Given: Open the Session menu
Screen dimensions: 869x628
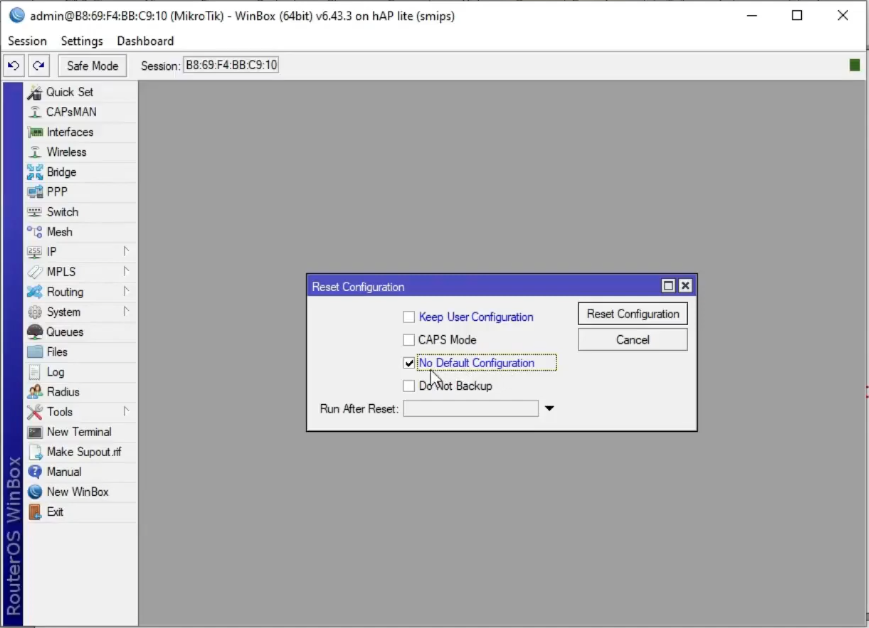Looking at the screenshot, I should click(x=27, y=41).
